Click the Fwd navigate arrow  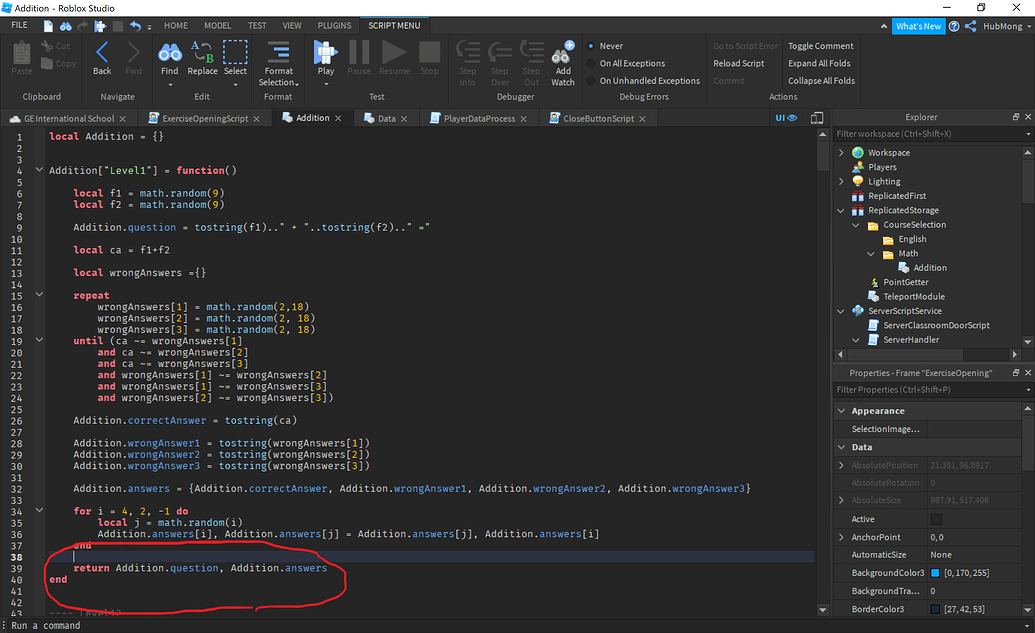pyautogui.click(x=133, y=53)
